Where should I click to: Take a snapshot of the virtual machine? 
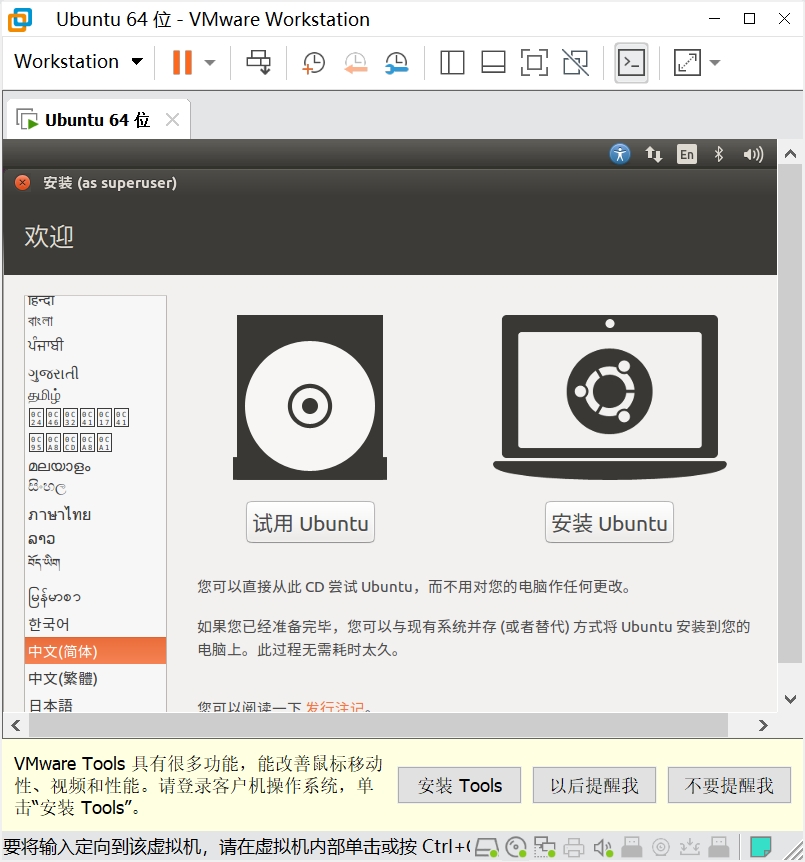313,63
